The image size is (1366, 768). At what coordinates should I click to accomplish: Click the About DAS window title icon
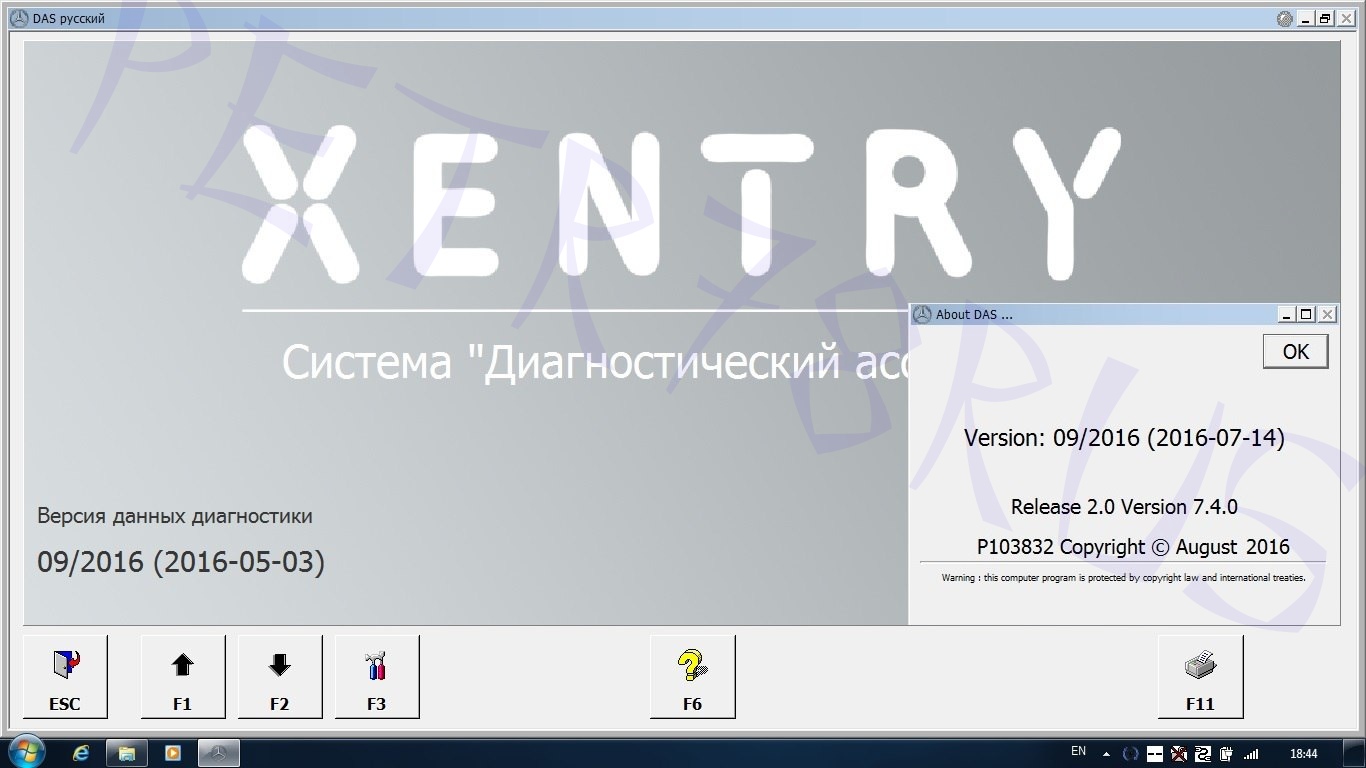click(x=923, y=314)
